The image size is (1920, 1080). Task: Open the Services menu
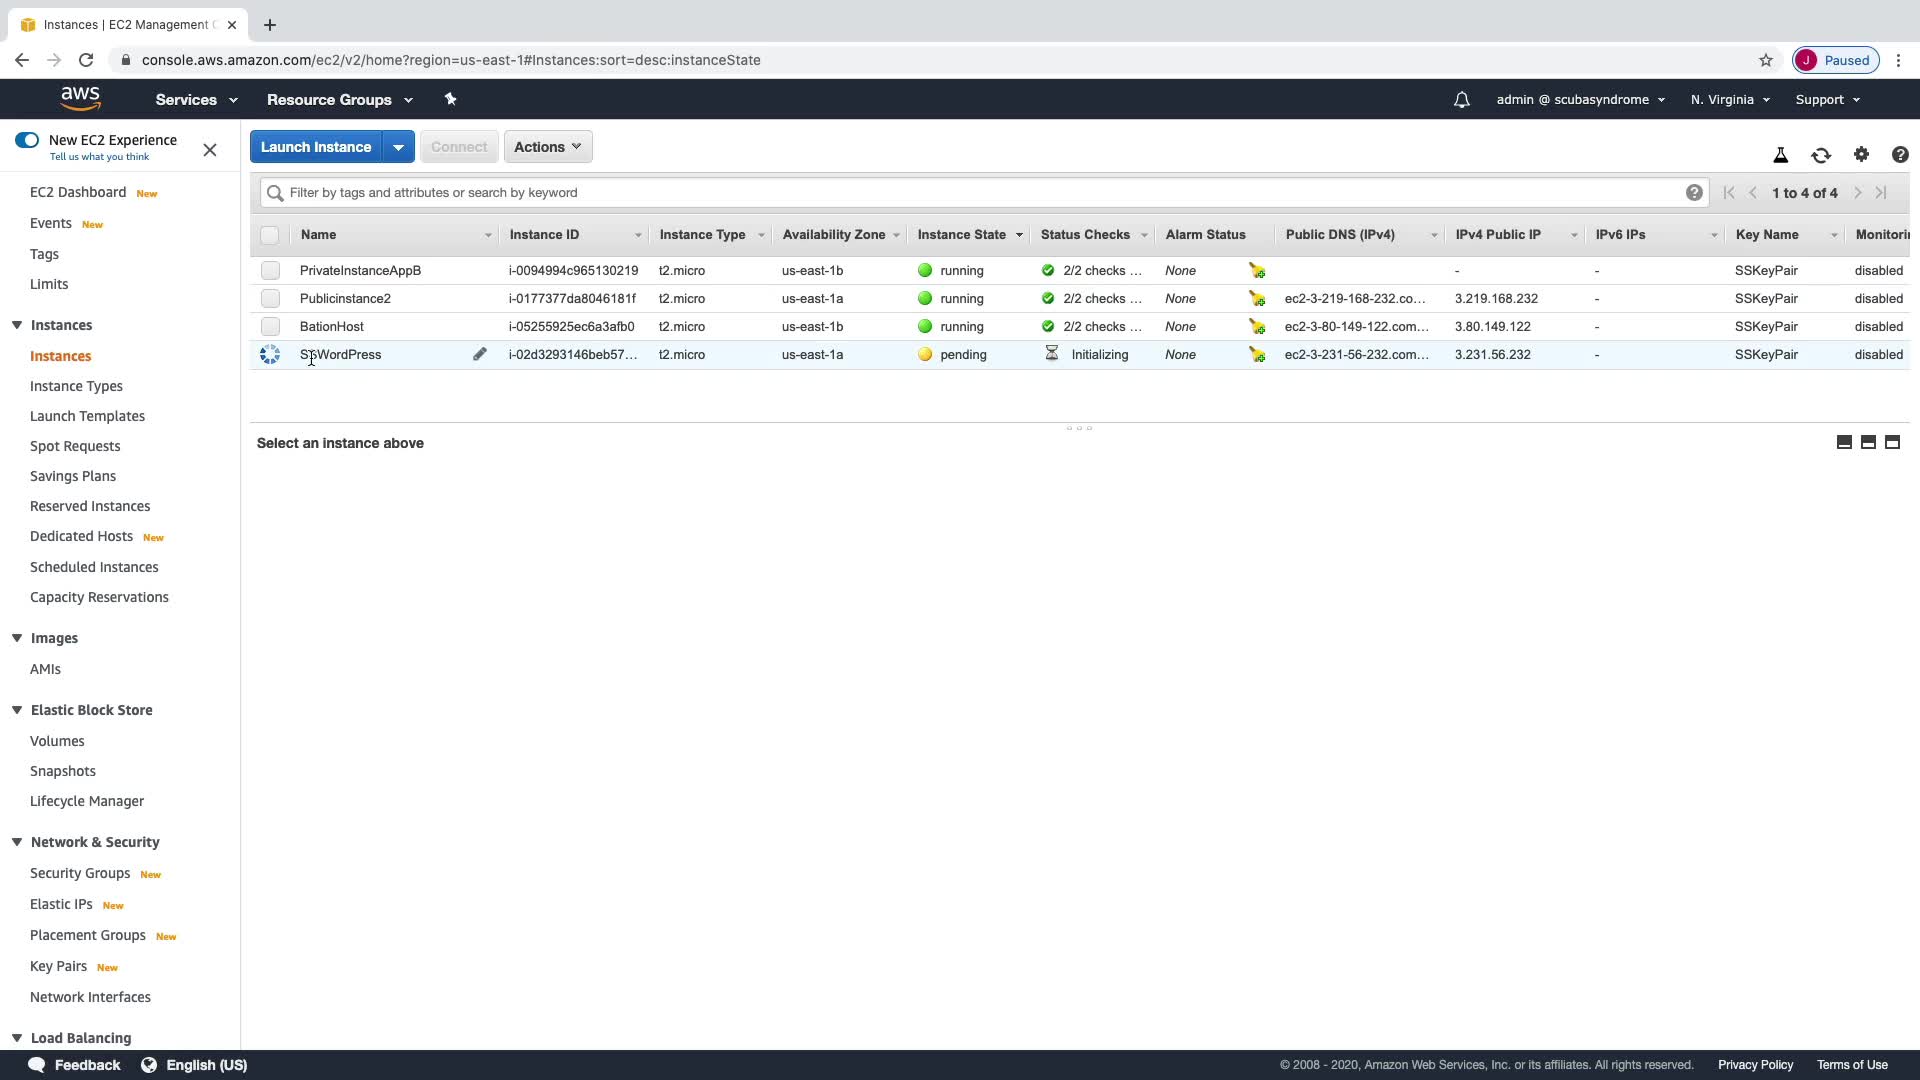(x=196, y=100)
